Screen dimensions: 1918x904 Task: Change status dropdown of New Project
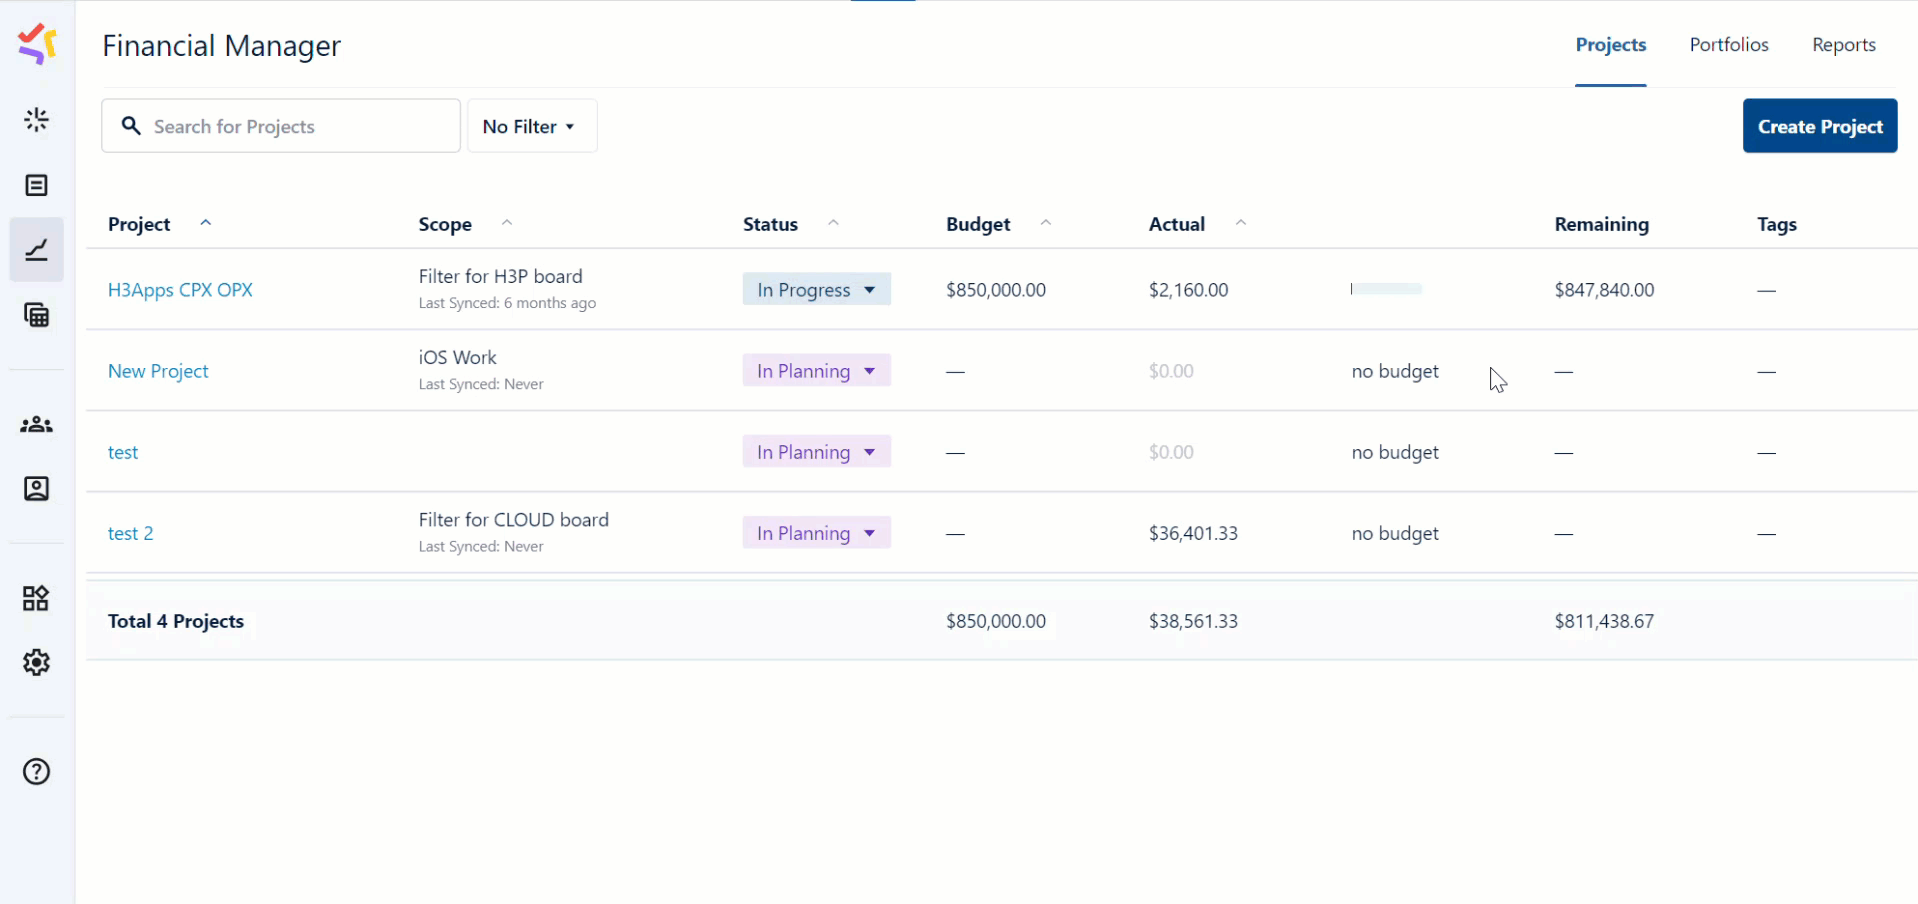[x=816, y=370]
